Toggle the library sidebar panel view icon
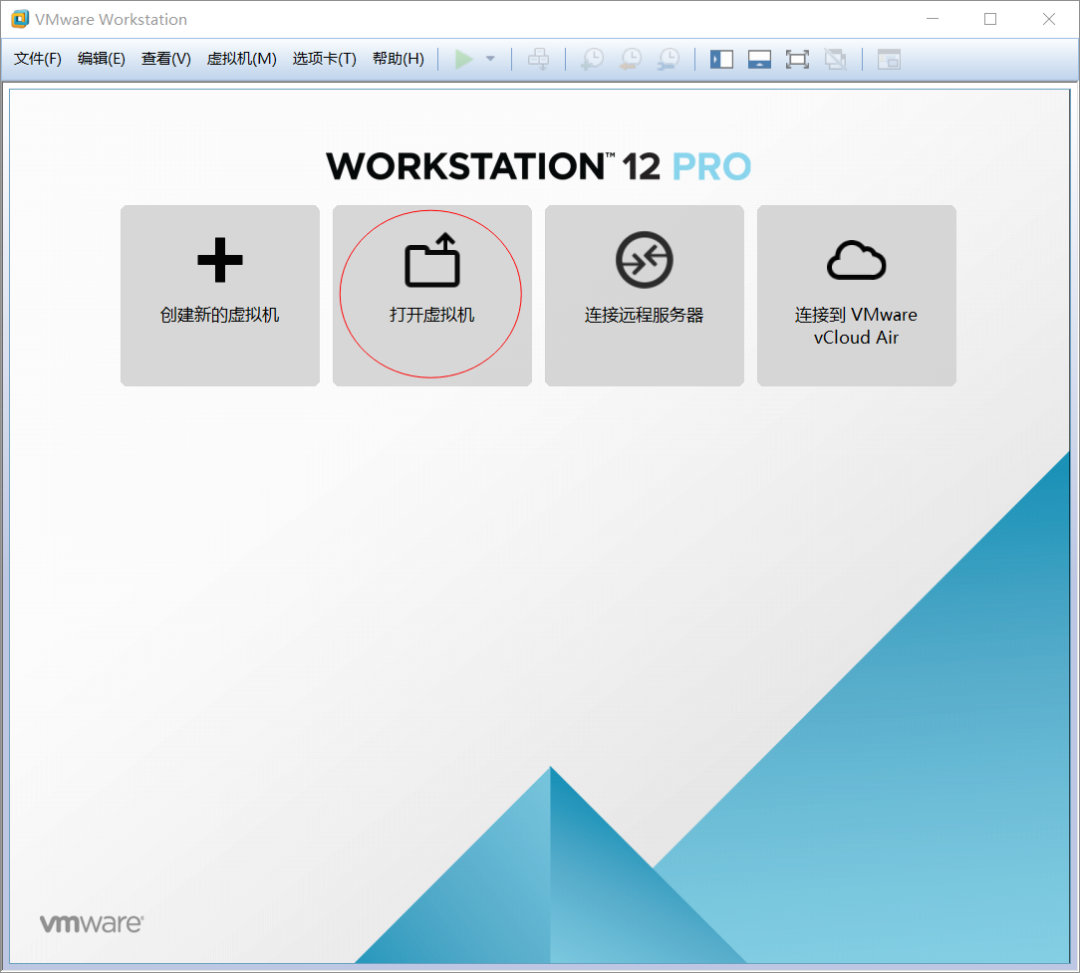This screenshot has height=973, width=1080. pos(722,59)
